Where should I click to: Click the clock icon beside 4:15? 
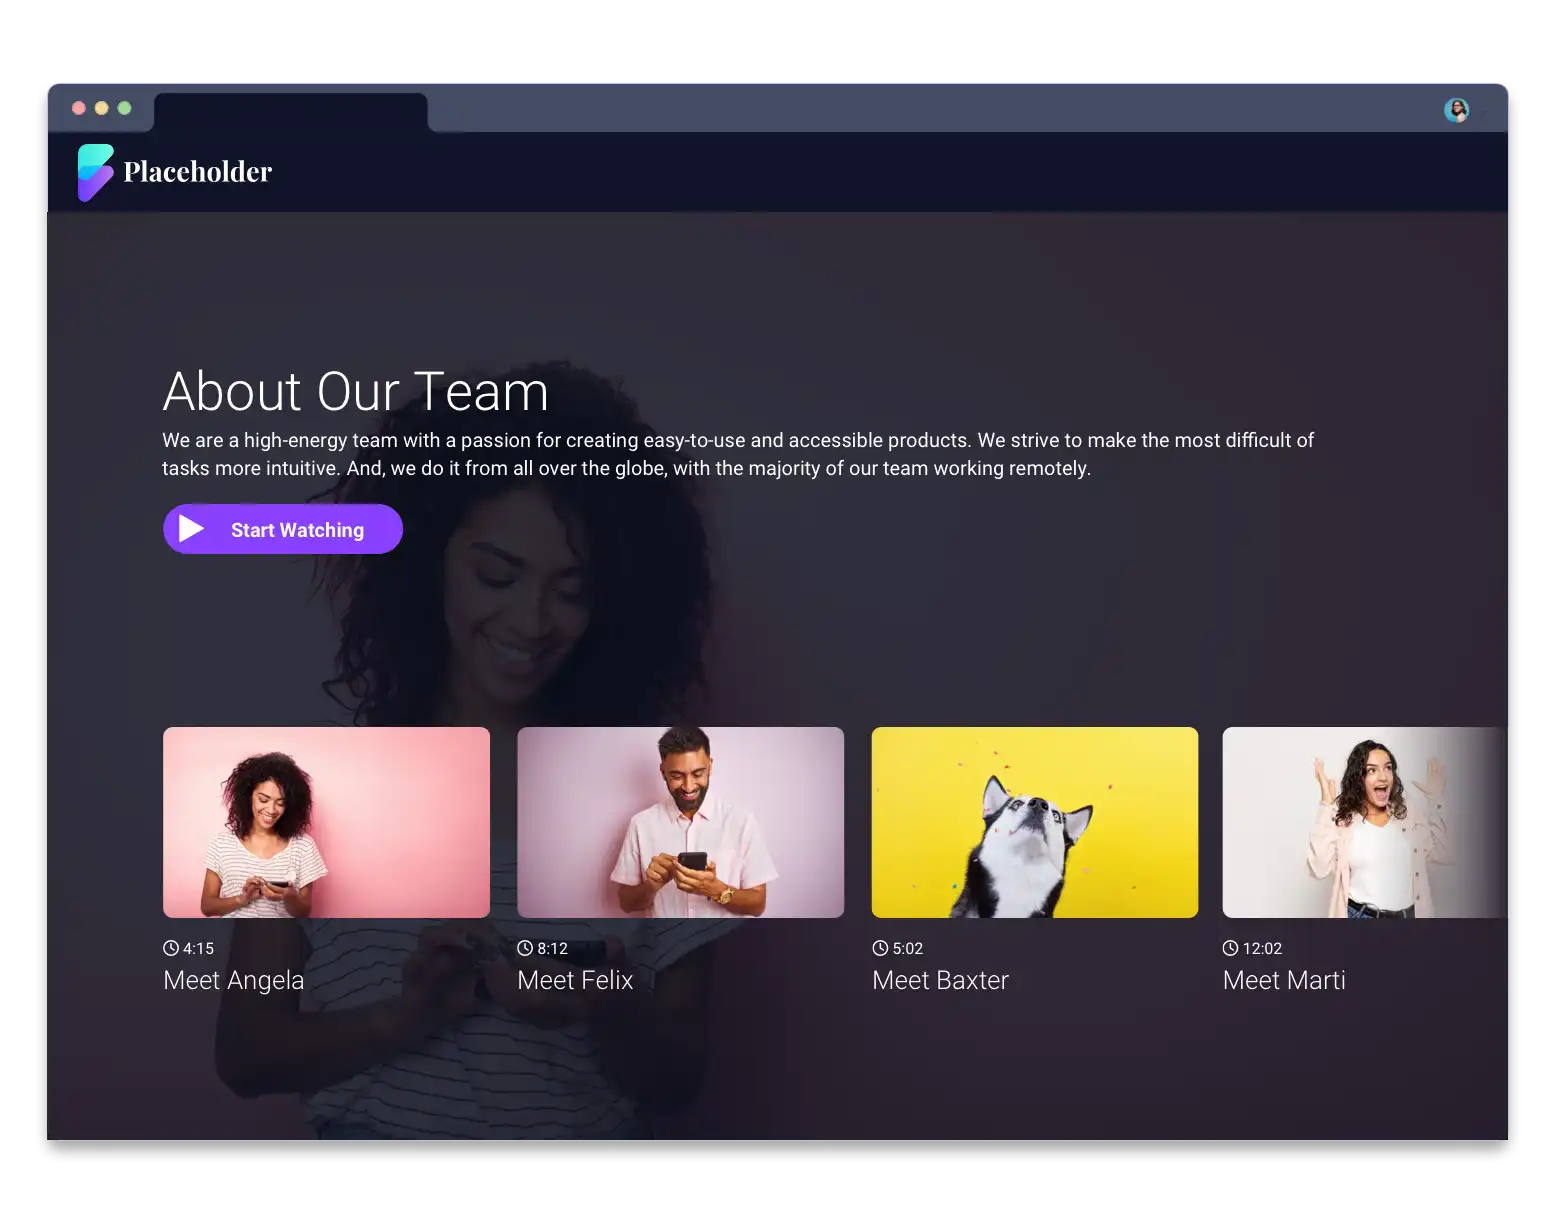coord(171,948)
